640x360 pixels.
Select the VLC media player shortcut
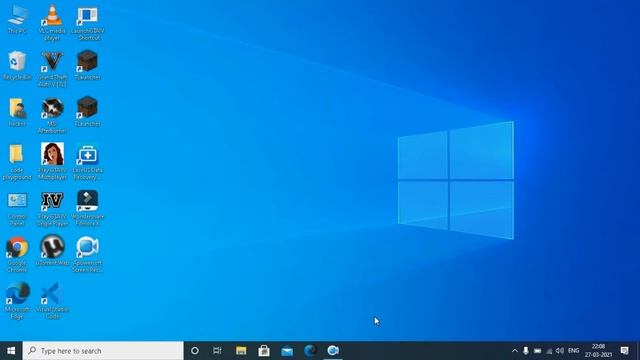coord(52,22)
